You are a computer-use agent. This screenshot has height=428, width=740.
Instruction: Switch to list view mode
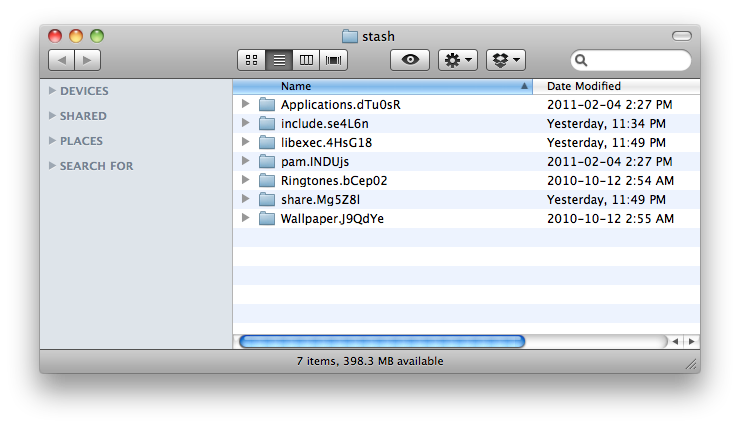[x=279, y=60]
